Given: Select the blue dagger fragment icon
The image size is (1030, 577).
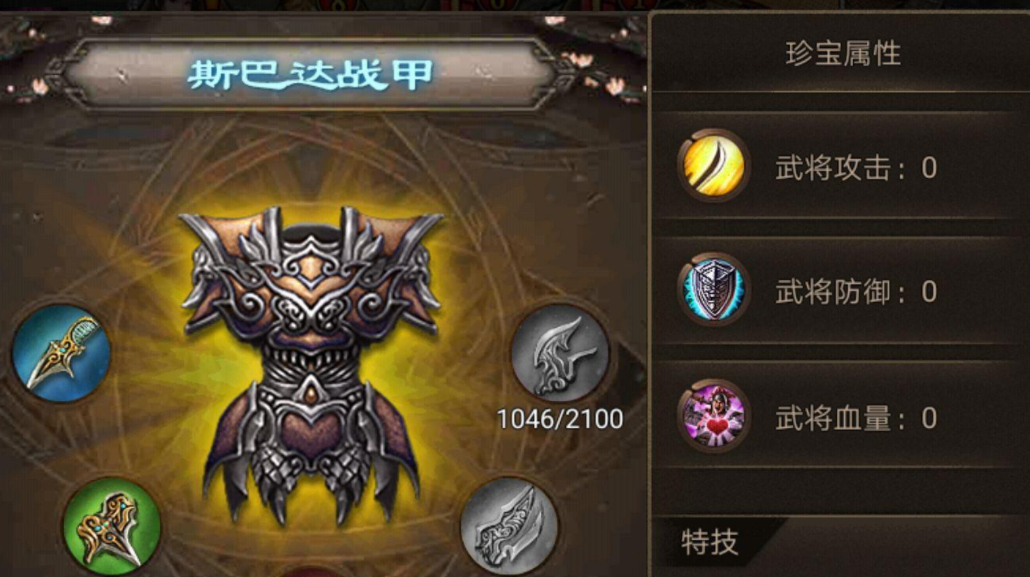Looking at the screenshot, I should click(61, 354).
